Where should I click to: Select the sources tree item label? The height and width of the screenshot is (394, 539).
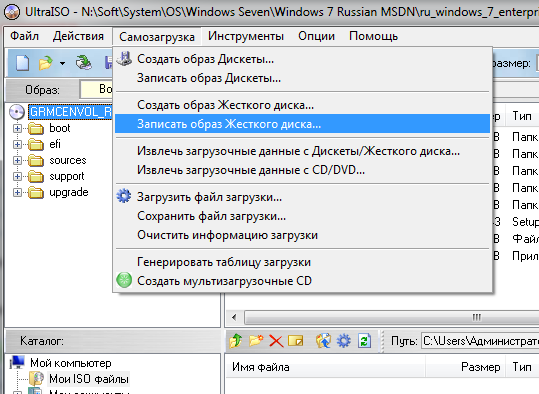68,161
